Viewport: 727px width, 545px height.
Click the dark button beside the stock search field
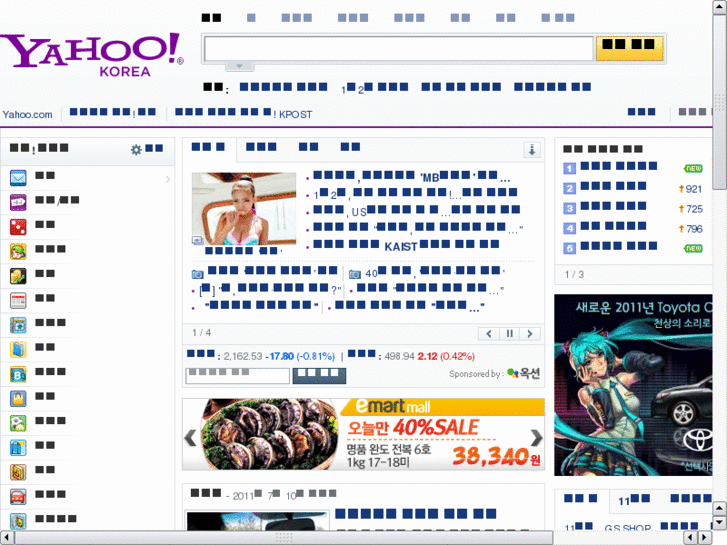[319, 376]
